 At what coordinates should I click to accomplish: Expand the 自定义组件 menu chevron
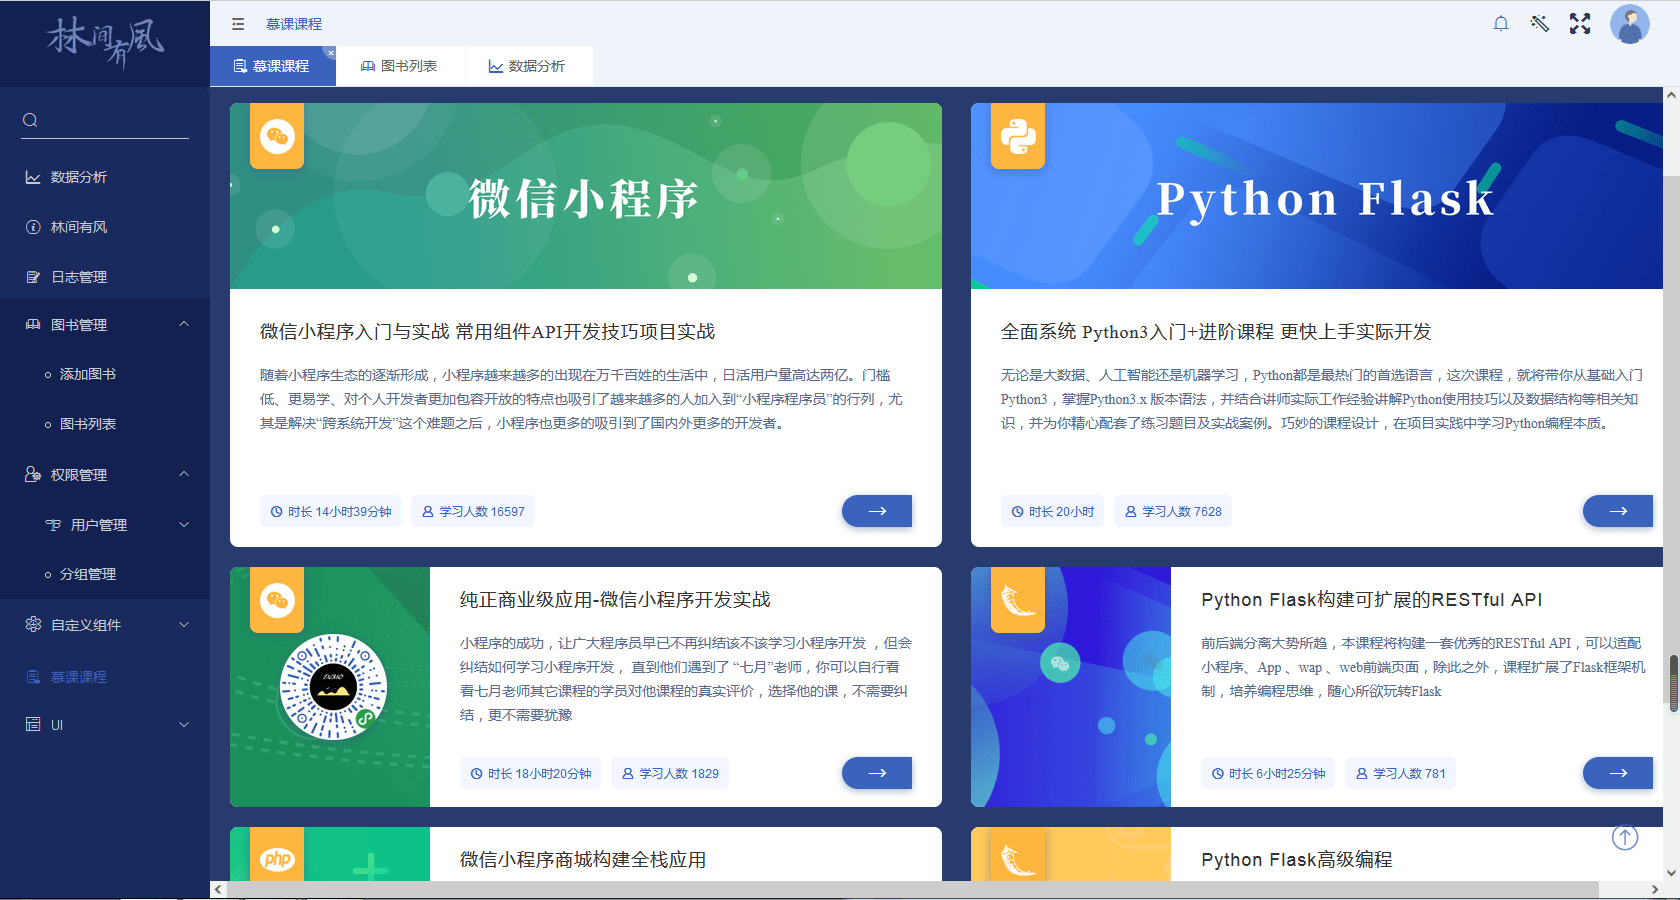tap(184, 624)
